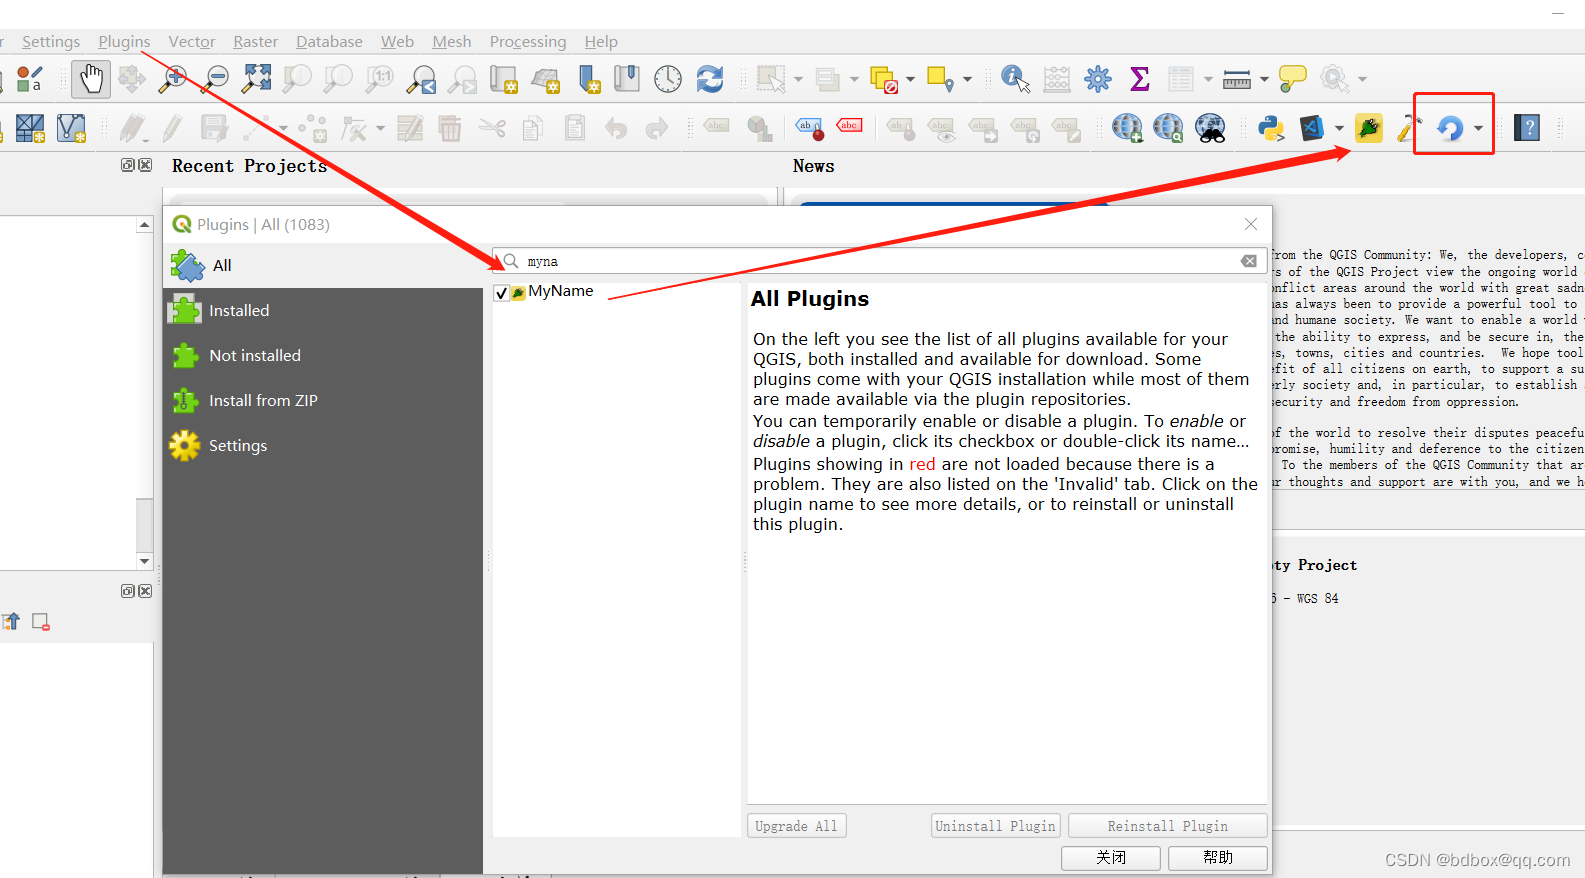Open the Help menu
This screenshot has width=1585, height=878.
(601, 42)
